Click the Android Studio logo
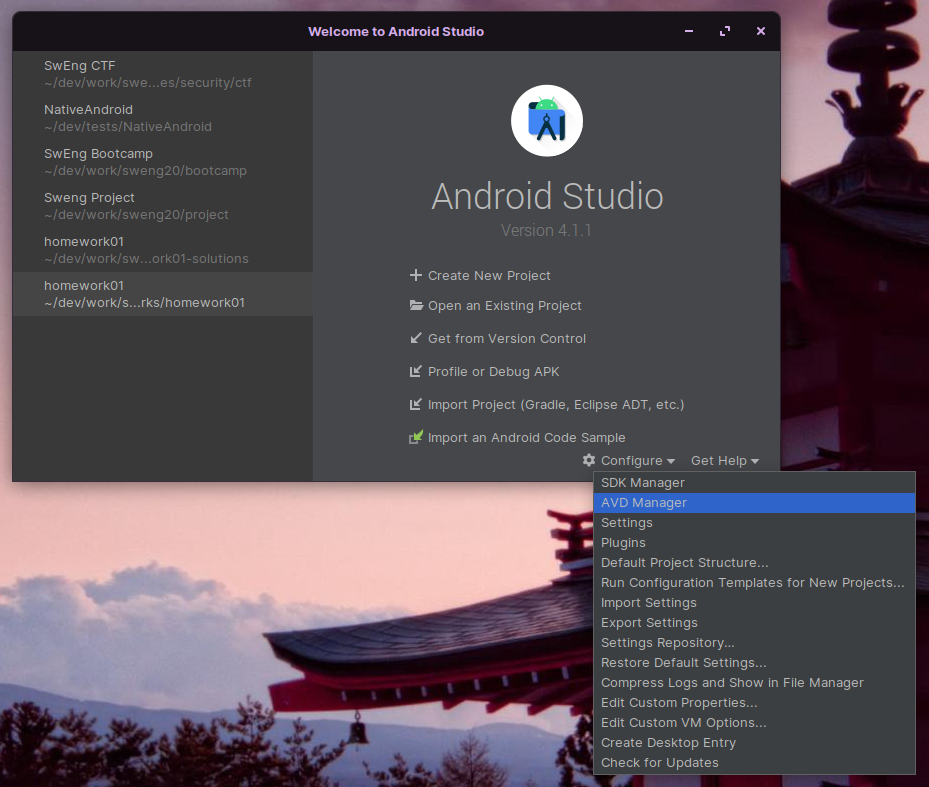Image resolution: width=929 pixels, height=787 pixels. pos(547,121)
